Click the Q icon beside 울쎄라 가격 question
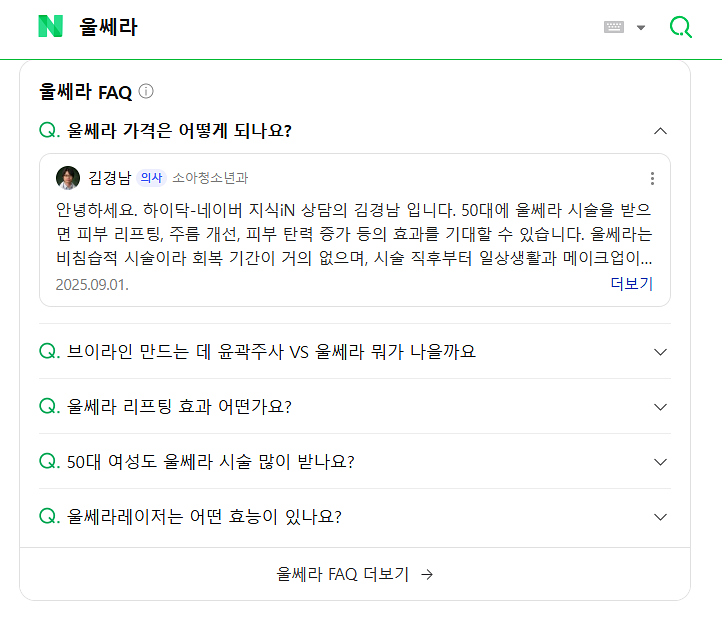The width and height of the screenshot is (722, 625). click(49, 131)
